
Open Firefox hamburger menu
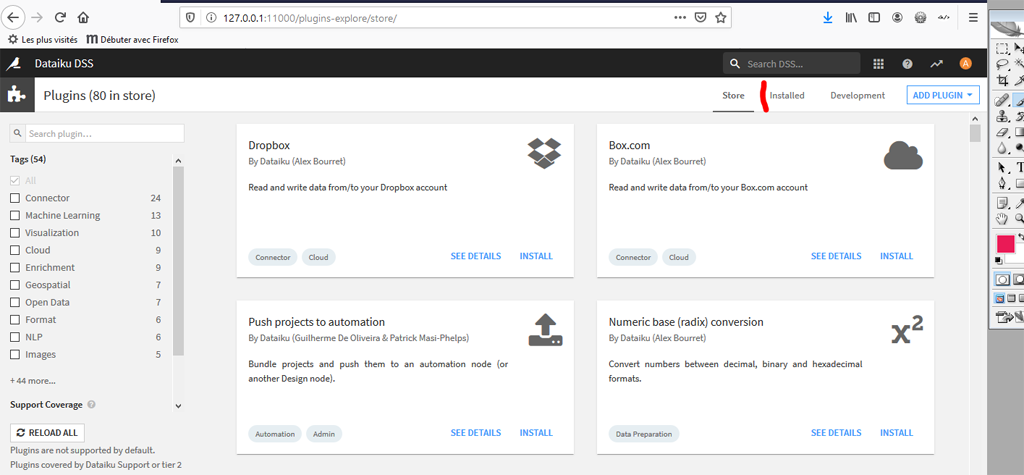point(974,18)
